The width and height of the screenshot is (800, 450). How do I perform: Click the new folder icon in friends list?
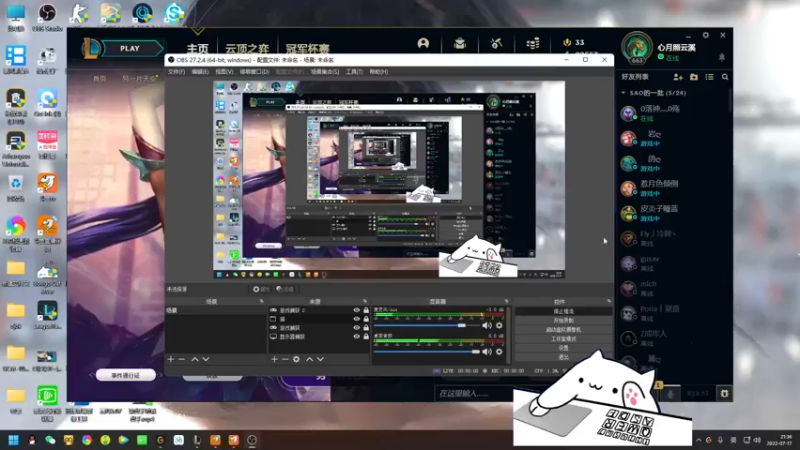click(x=694, y=77)
